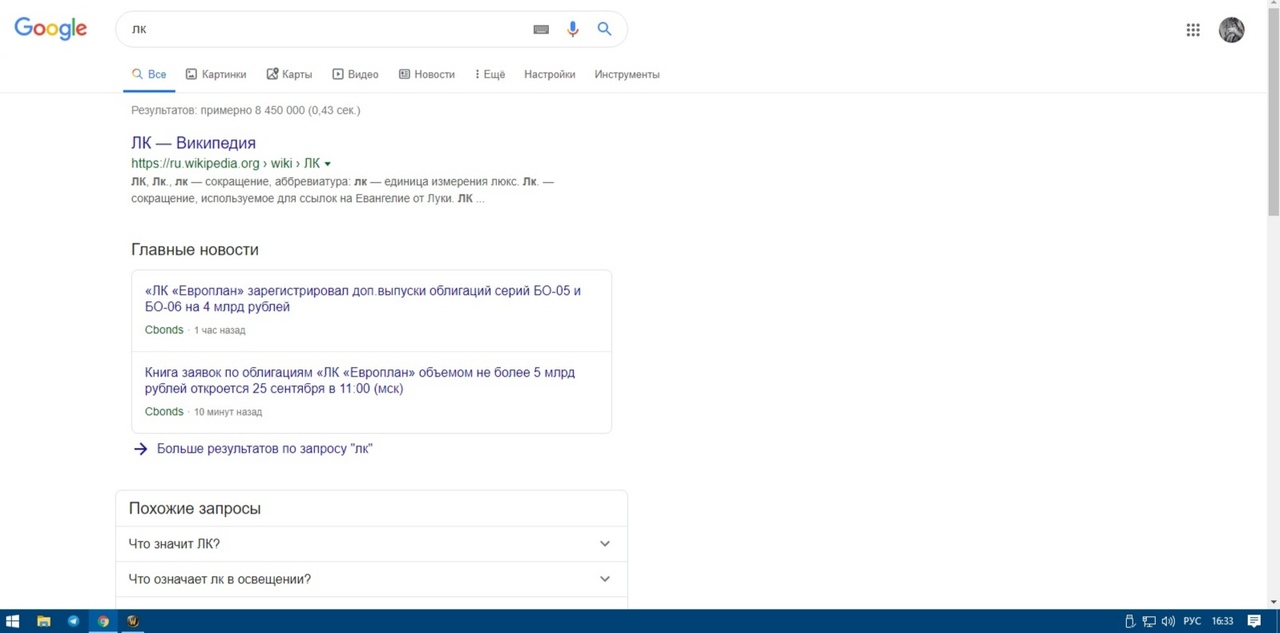Screen dimensions: 1280x633
Task: Open Telegram from the taskbar
Action: click(x=73, y=621)
